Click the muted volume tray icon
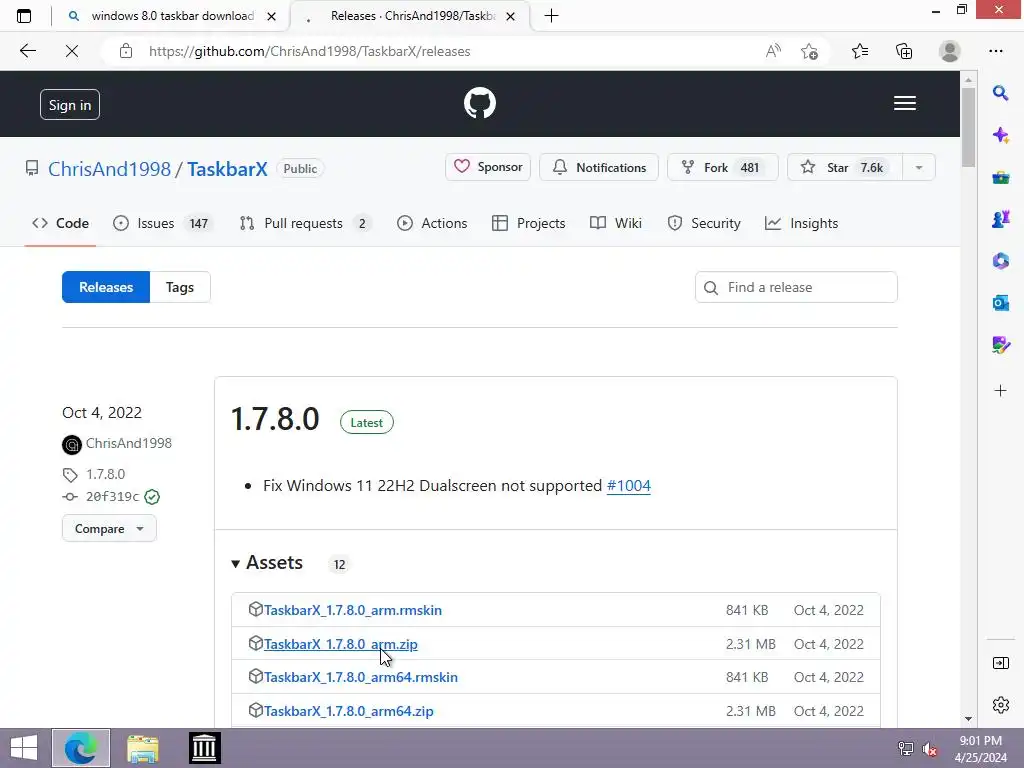1024x768 pixels. [x=929, y=749]
